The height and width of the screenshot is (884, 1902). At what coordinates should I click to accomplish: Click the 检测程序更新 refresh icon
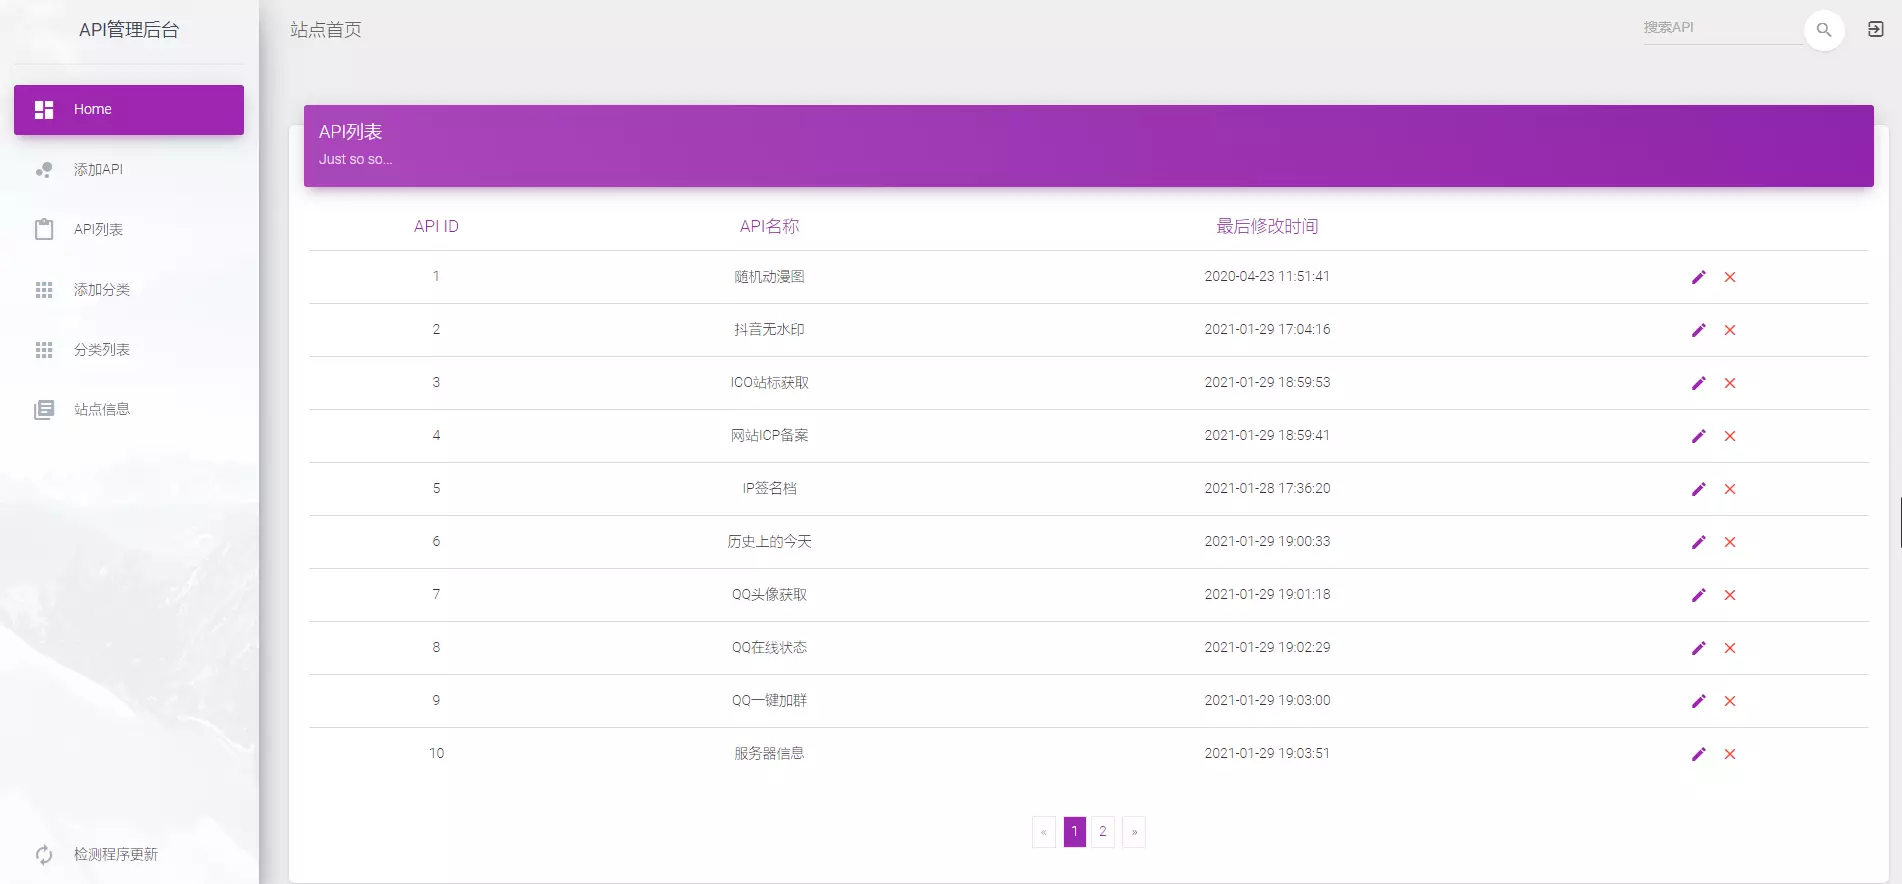coord(44,855)
